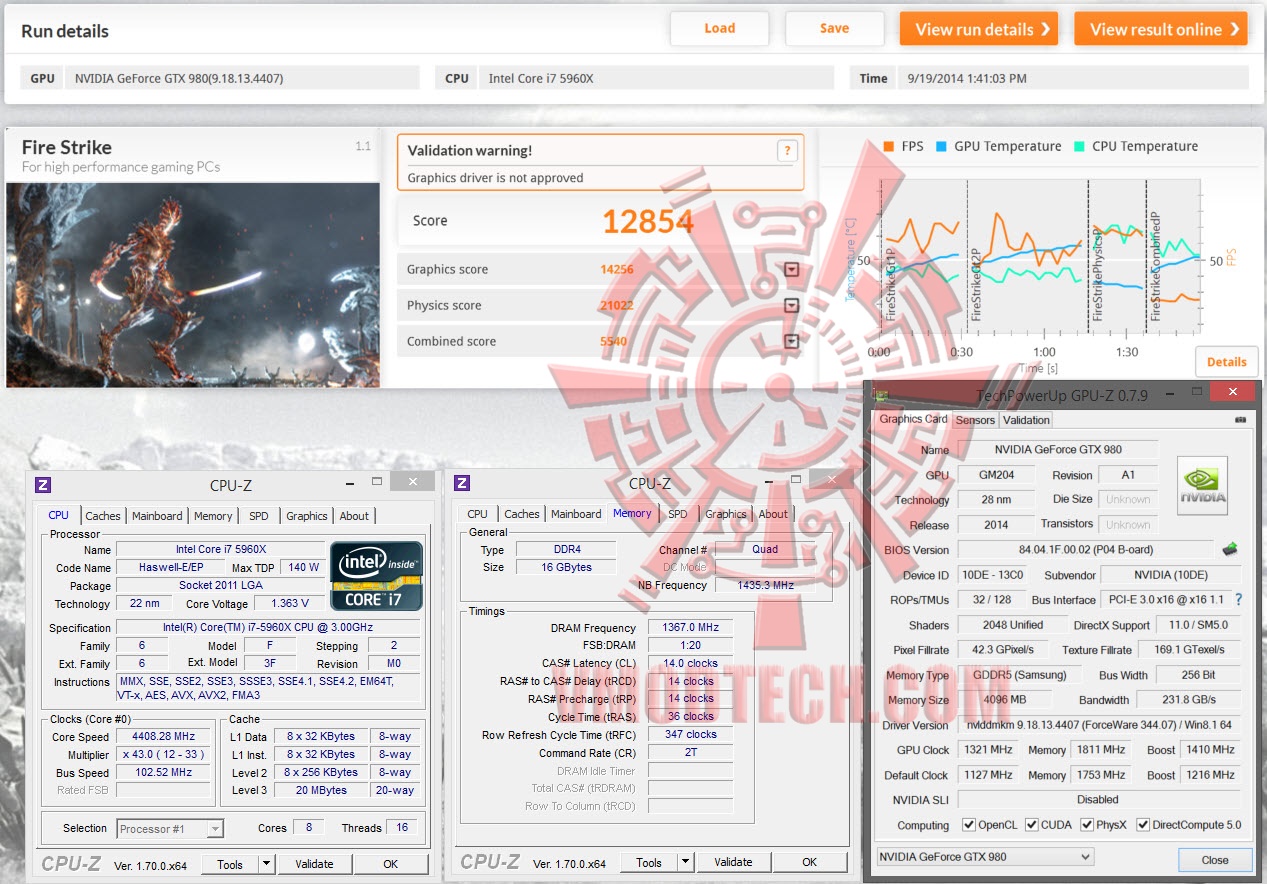Expand the Physics score details
1267x884 pixels.
tap(792, 306)
